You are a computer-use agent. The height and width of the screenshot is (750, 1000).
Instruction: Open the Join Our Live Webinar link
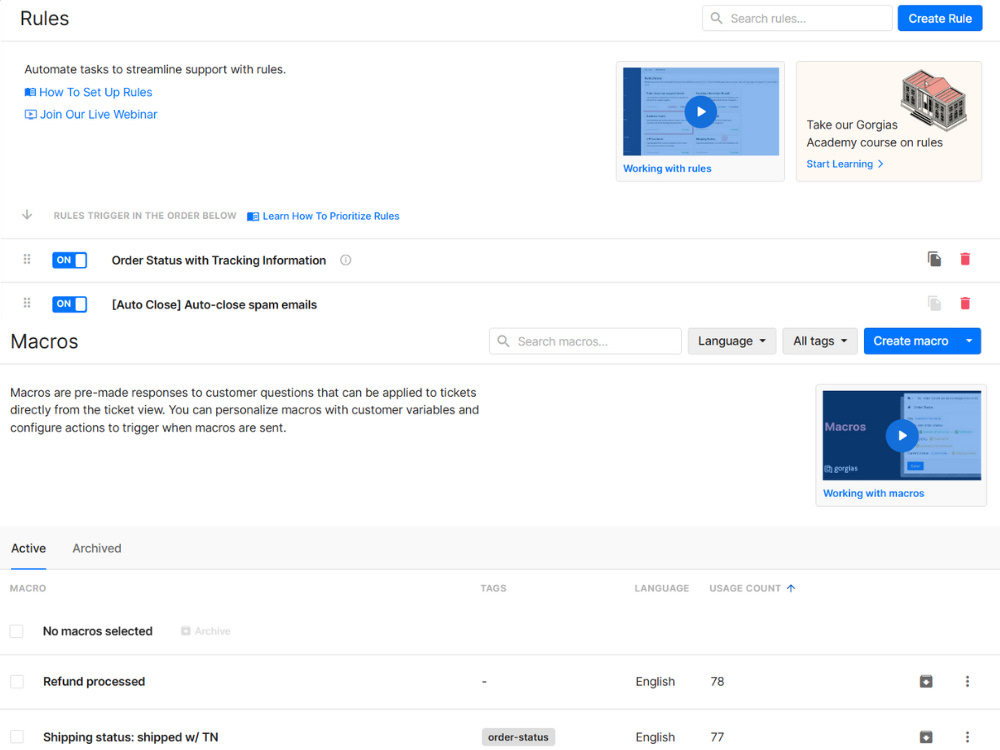[x=91, y=114]
